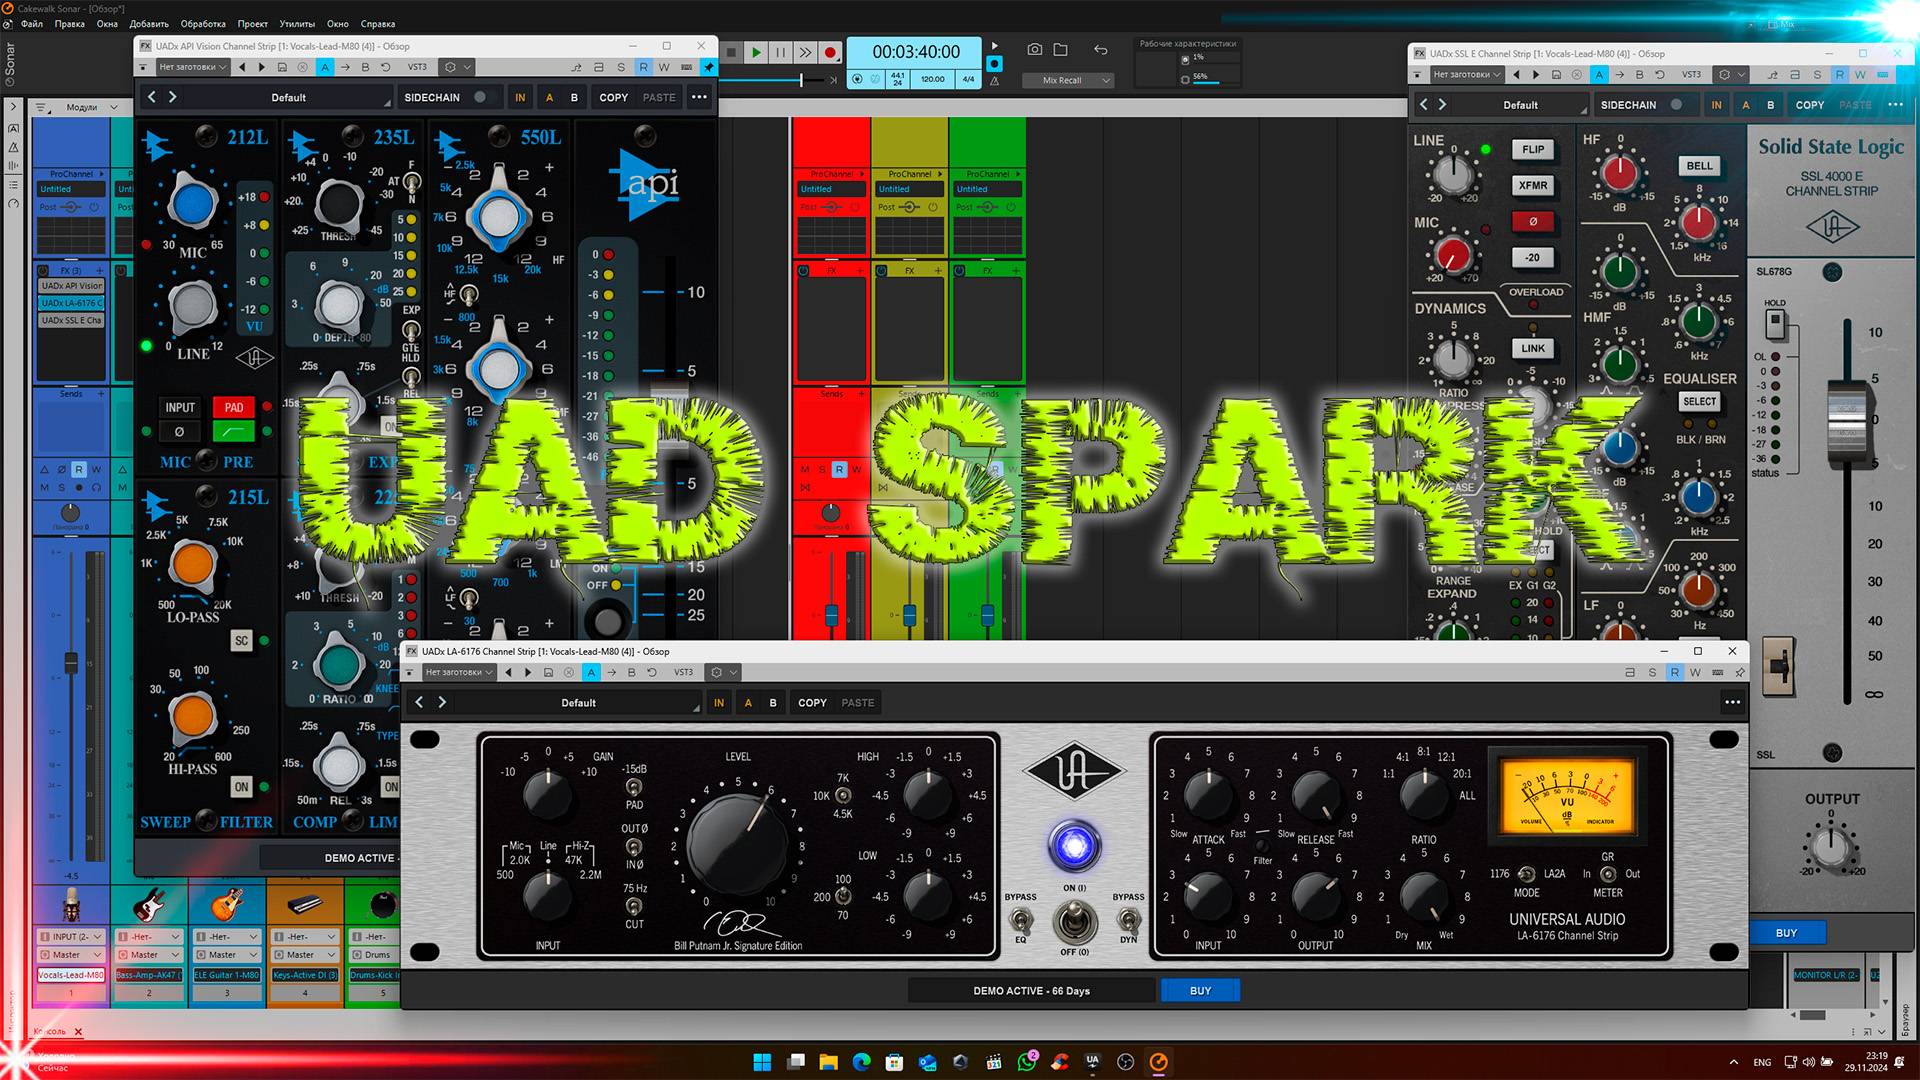Open the Mix Recall dropdown
The height and width of the screenshot is (1080, 1920).
point(1105,80)
